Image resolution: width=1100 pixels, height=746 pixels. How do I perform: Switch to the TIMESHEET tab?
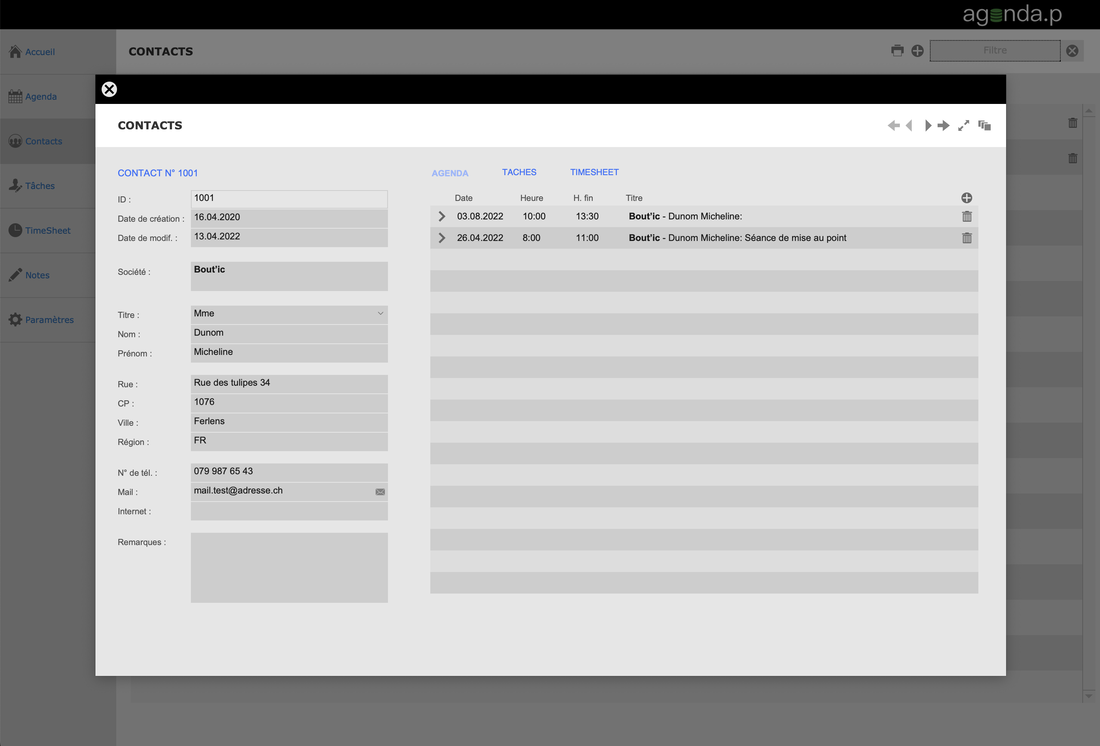pyautogui.click(x=594, y=173)
